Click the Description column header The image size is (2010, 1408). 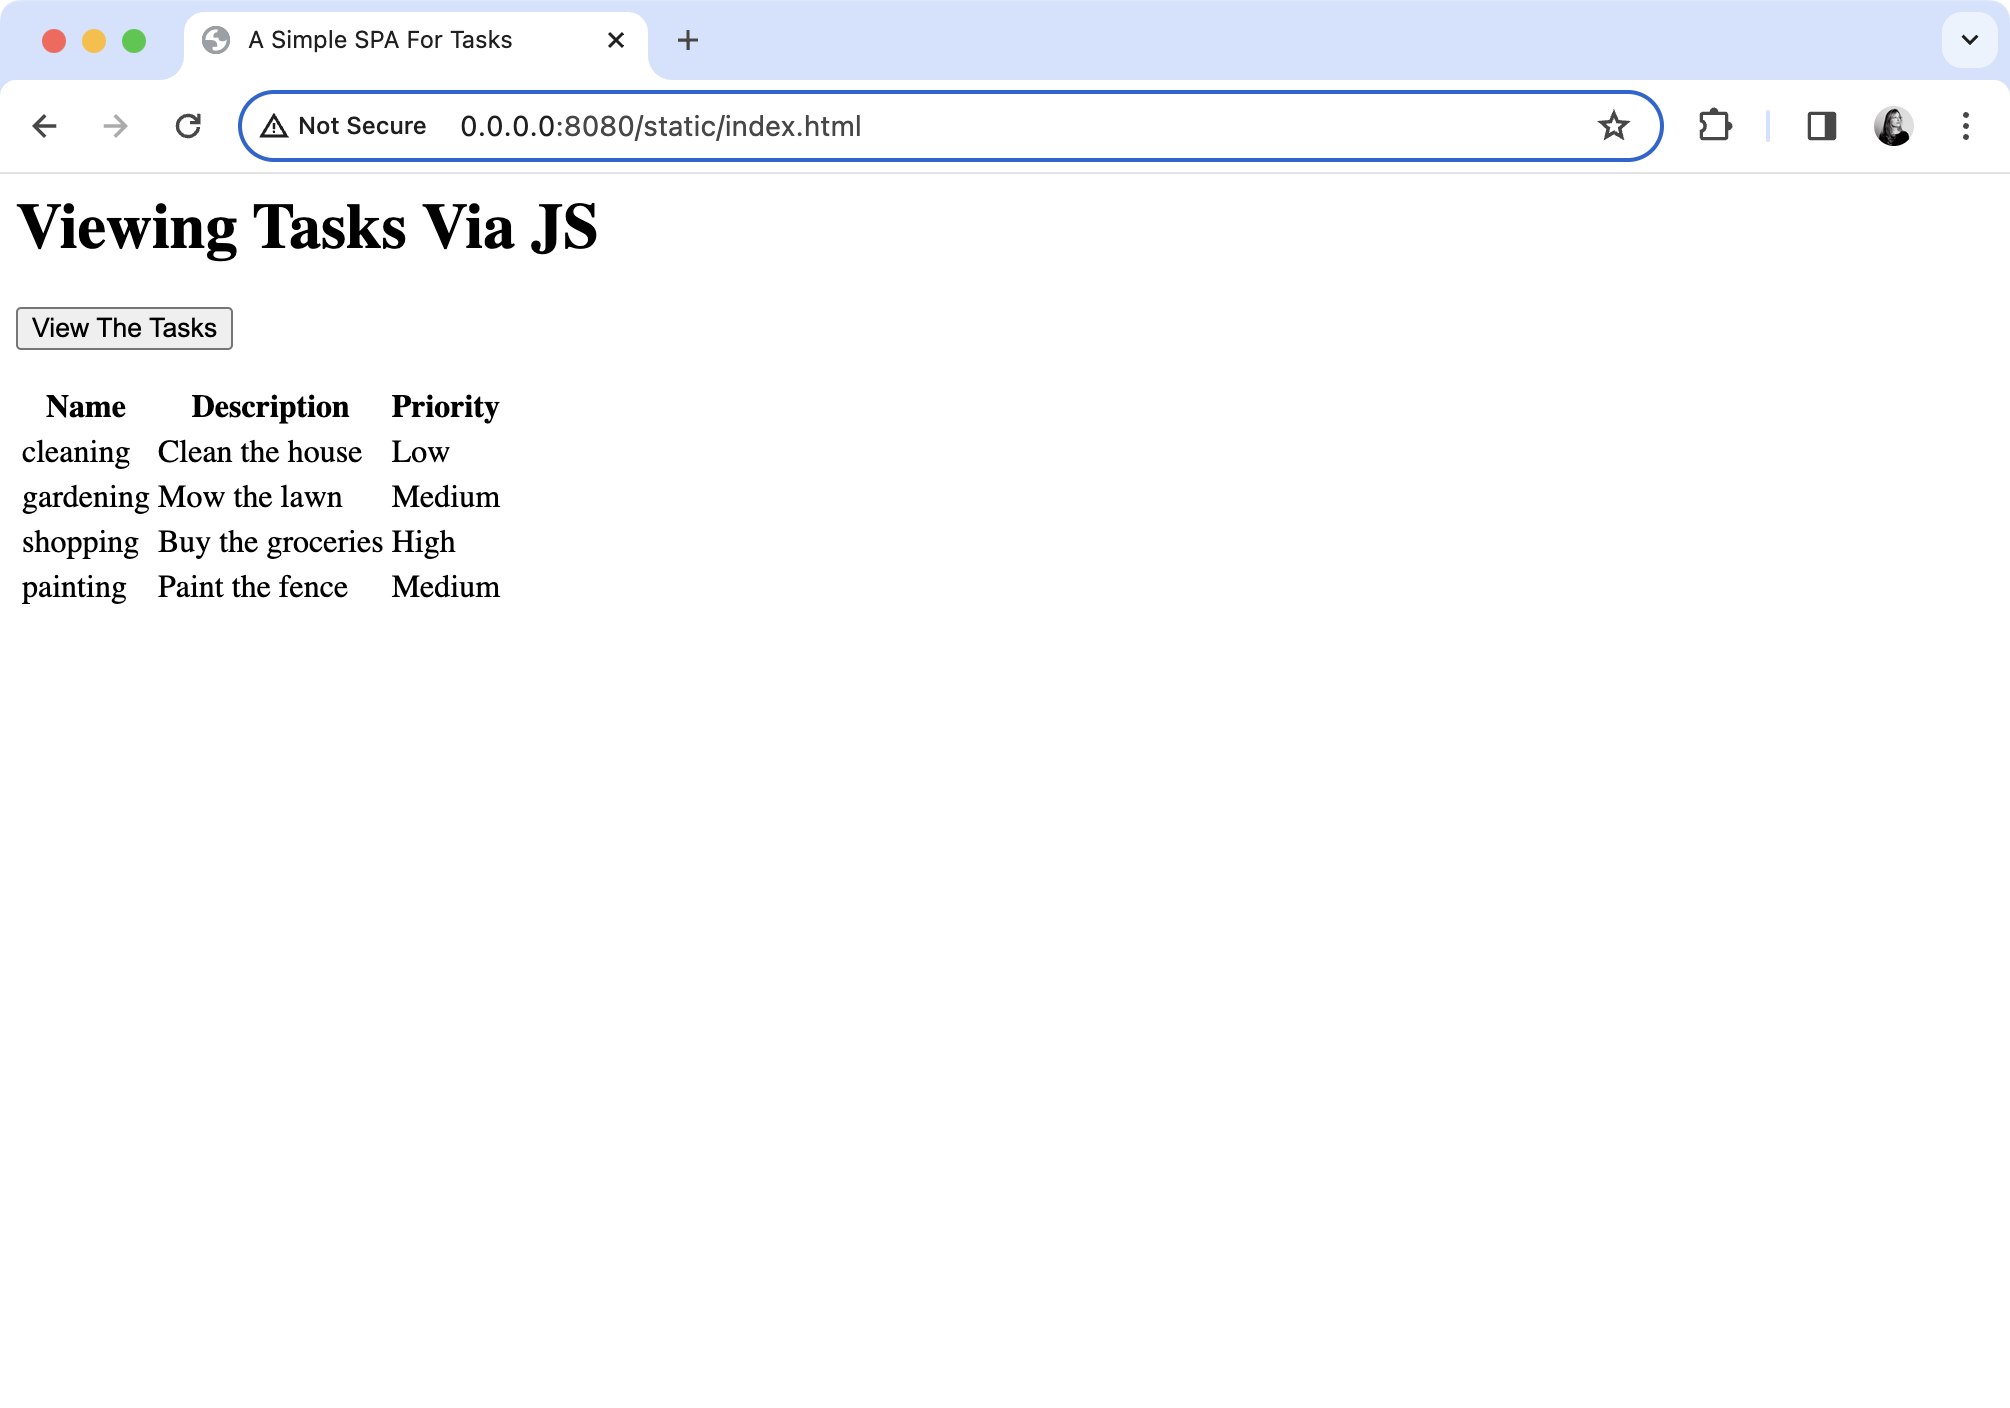tap(269, 406)
